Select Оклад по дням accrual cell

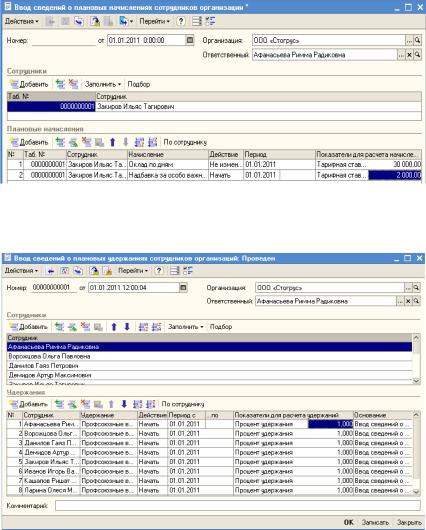[168, 165]
